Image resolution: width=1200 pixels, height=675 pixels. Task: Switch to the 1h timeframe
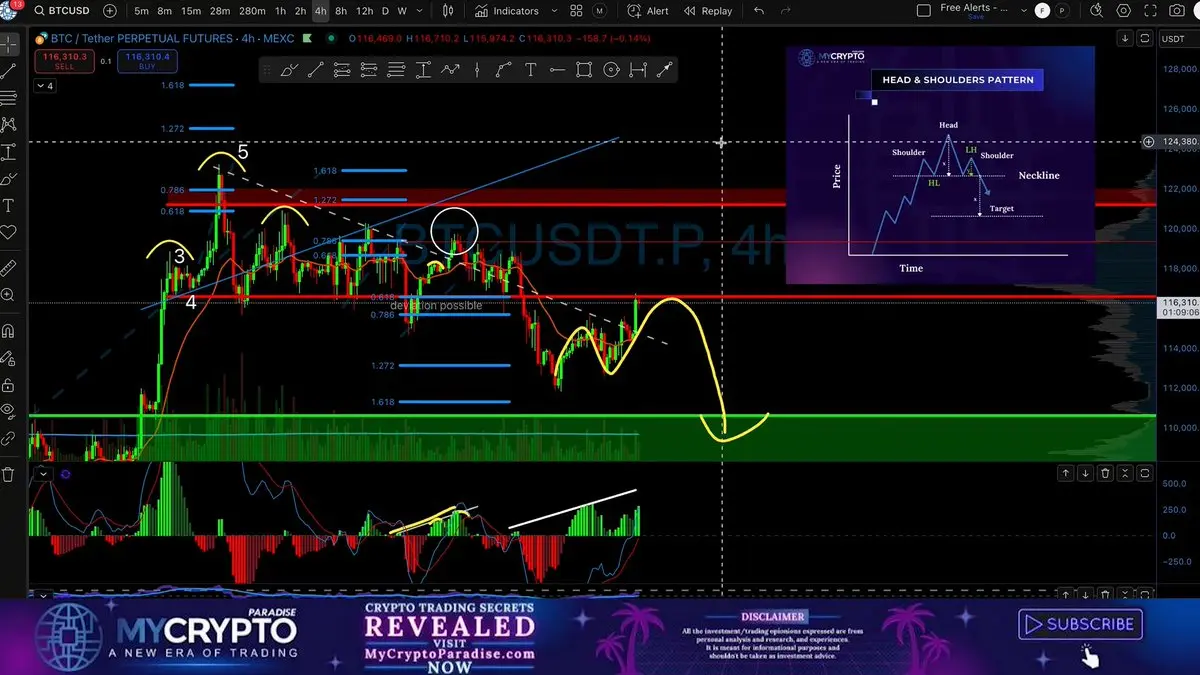(279, 11)
